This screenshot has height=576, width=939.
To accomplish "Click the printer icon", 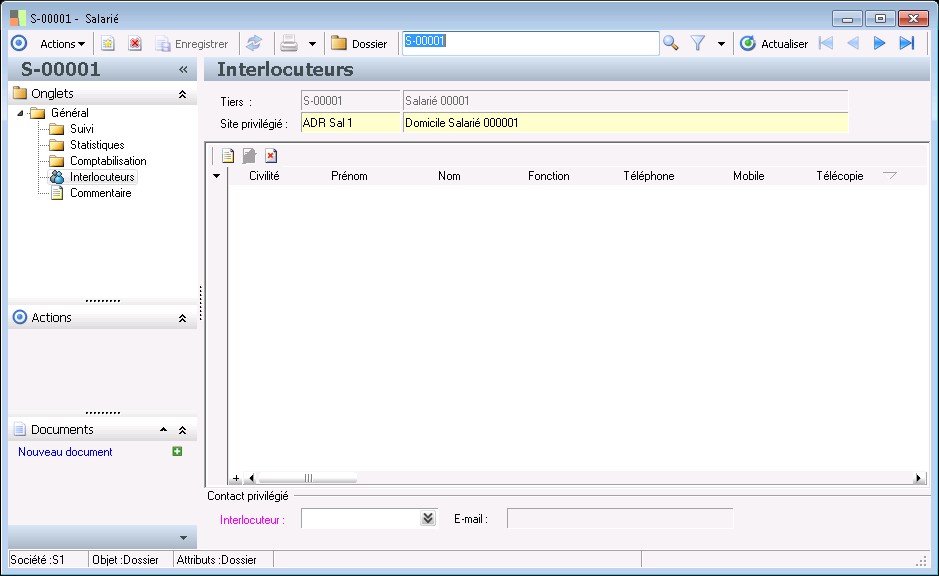I will [289, 43].
